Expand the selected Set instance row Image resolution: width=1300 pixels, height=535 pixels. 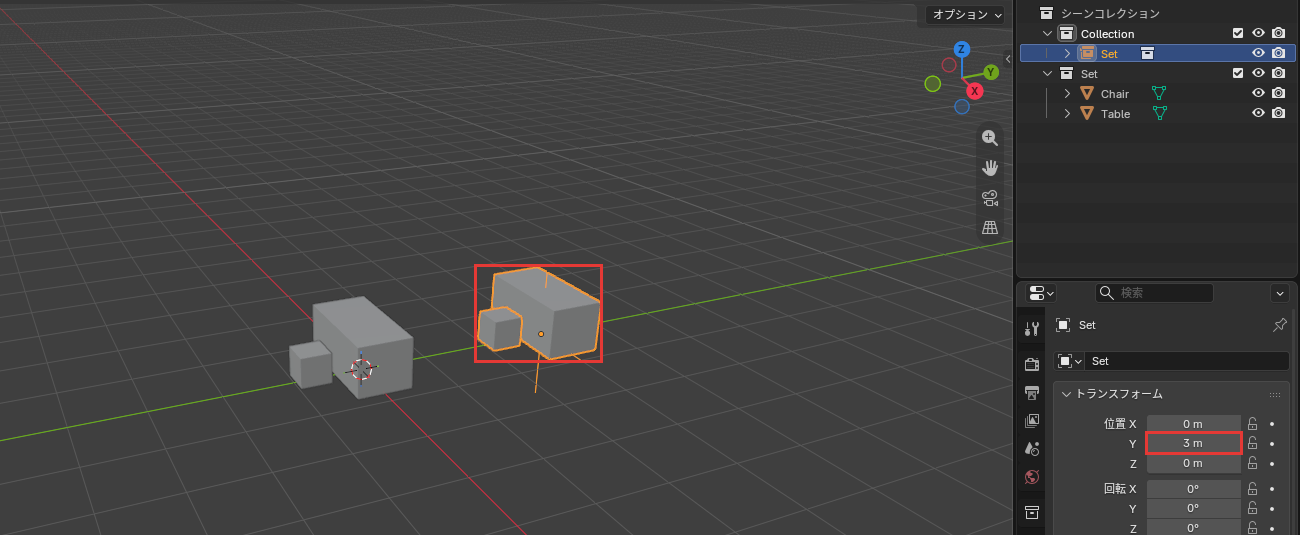[x=1067, y=53]
